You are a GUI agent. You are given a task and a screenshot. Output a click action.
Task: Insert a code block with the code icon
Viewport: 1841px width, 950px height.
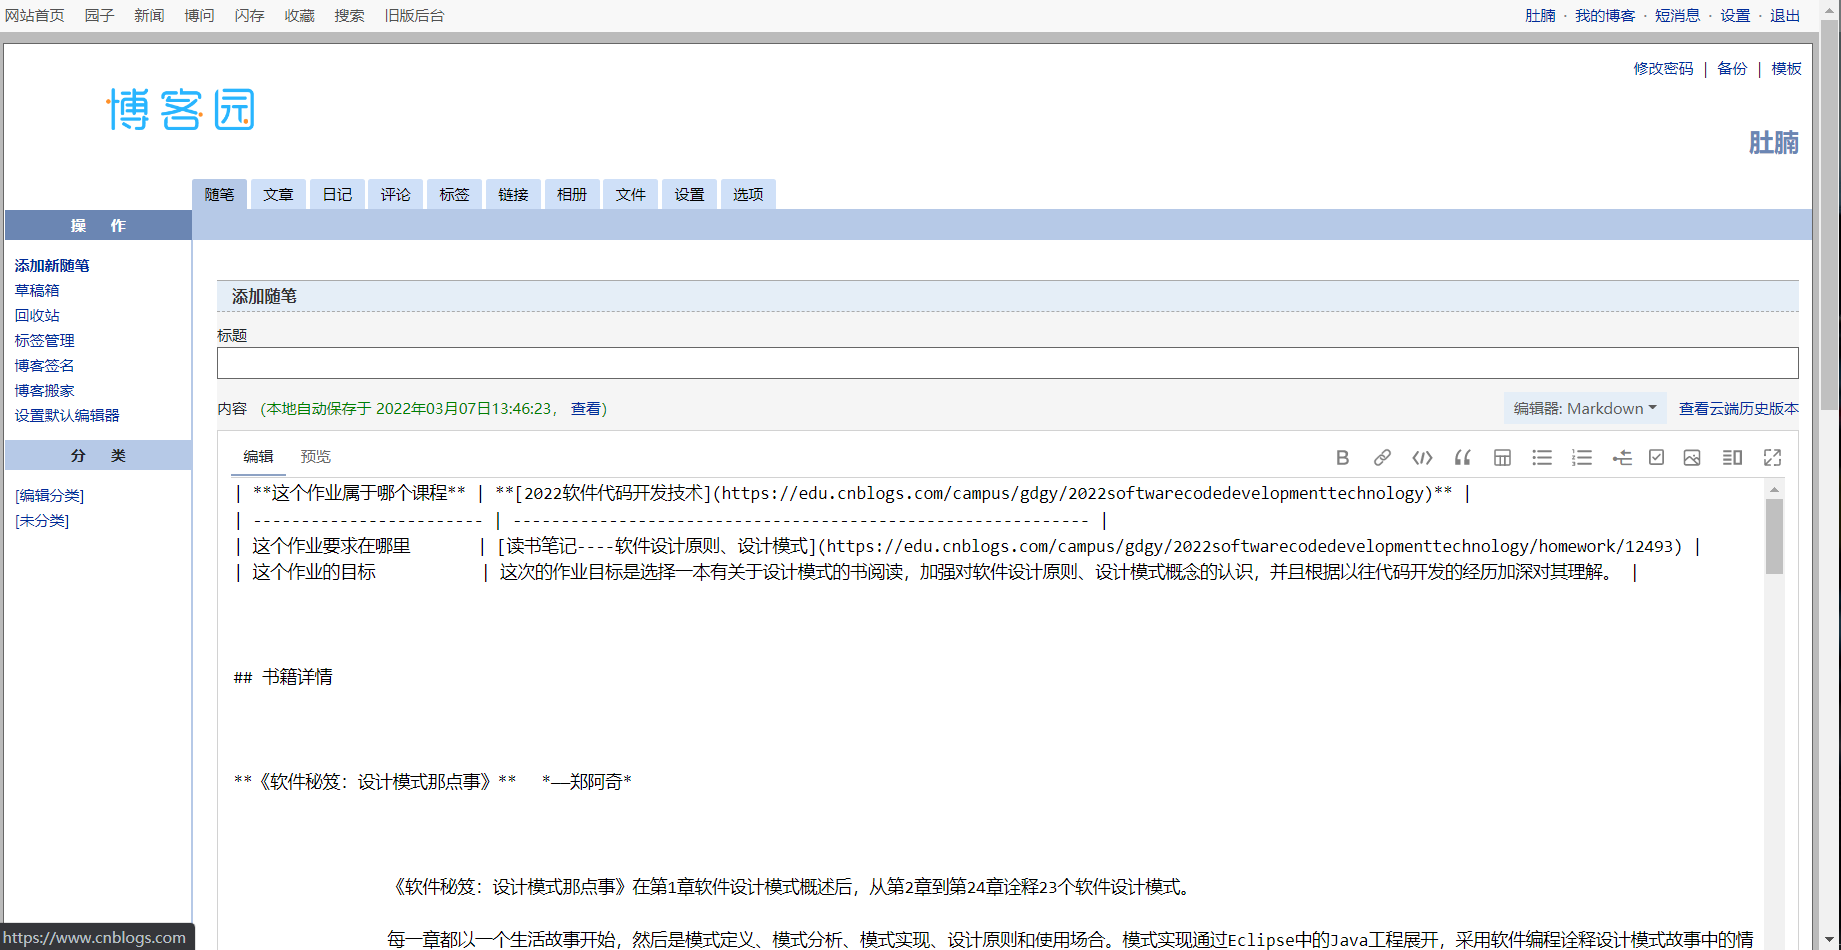point(1422,458)
